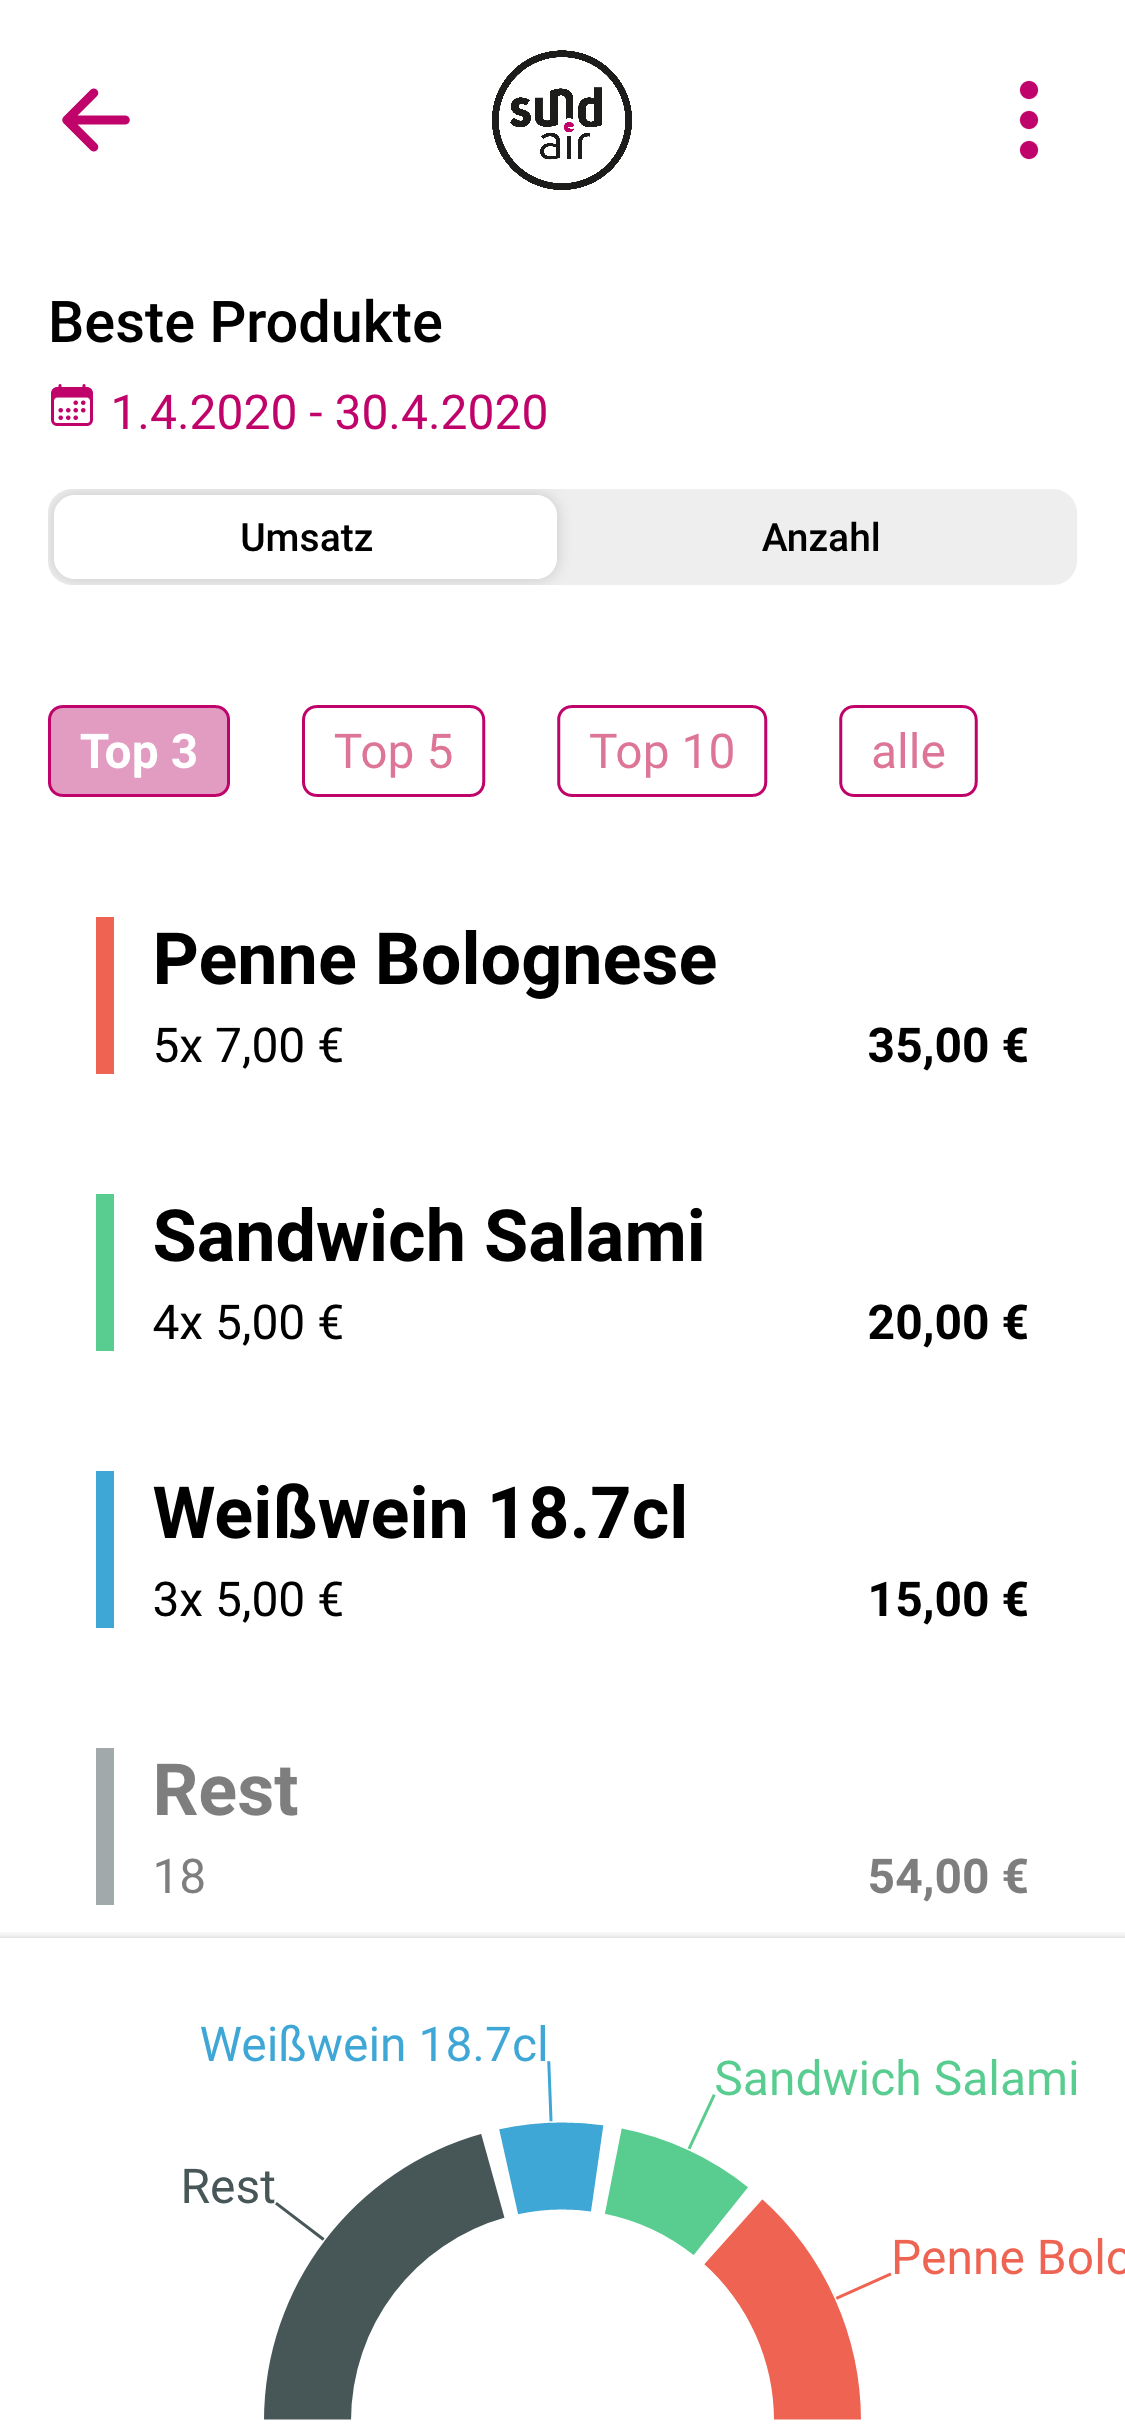Screen dimensions: 1125x2436
Task: Switch to the Anzahl tab
Action: pyautogui.click(x=820, y=537)
